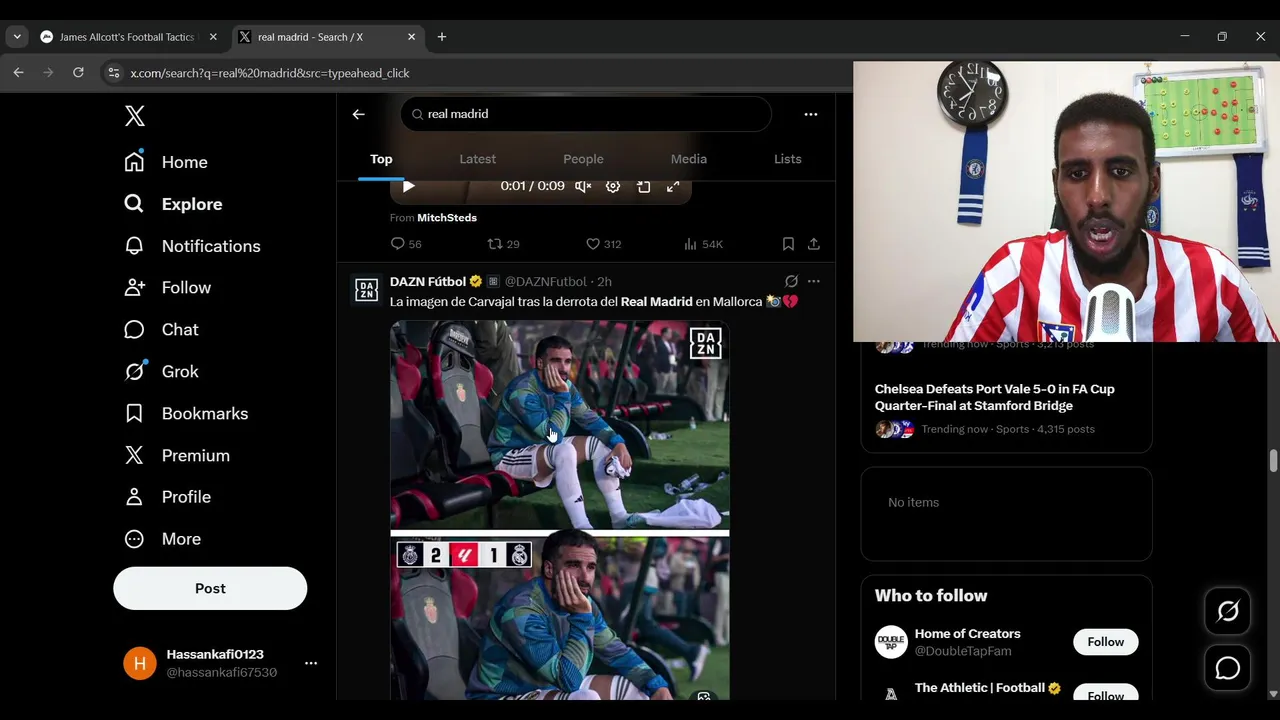Click the page vertical scrollbar thumb
The width and height of the screenshot is (1280, 720).
[1273, 460]
